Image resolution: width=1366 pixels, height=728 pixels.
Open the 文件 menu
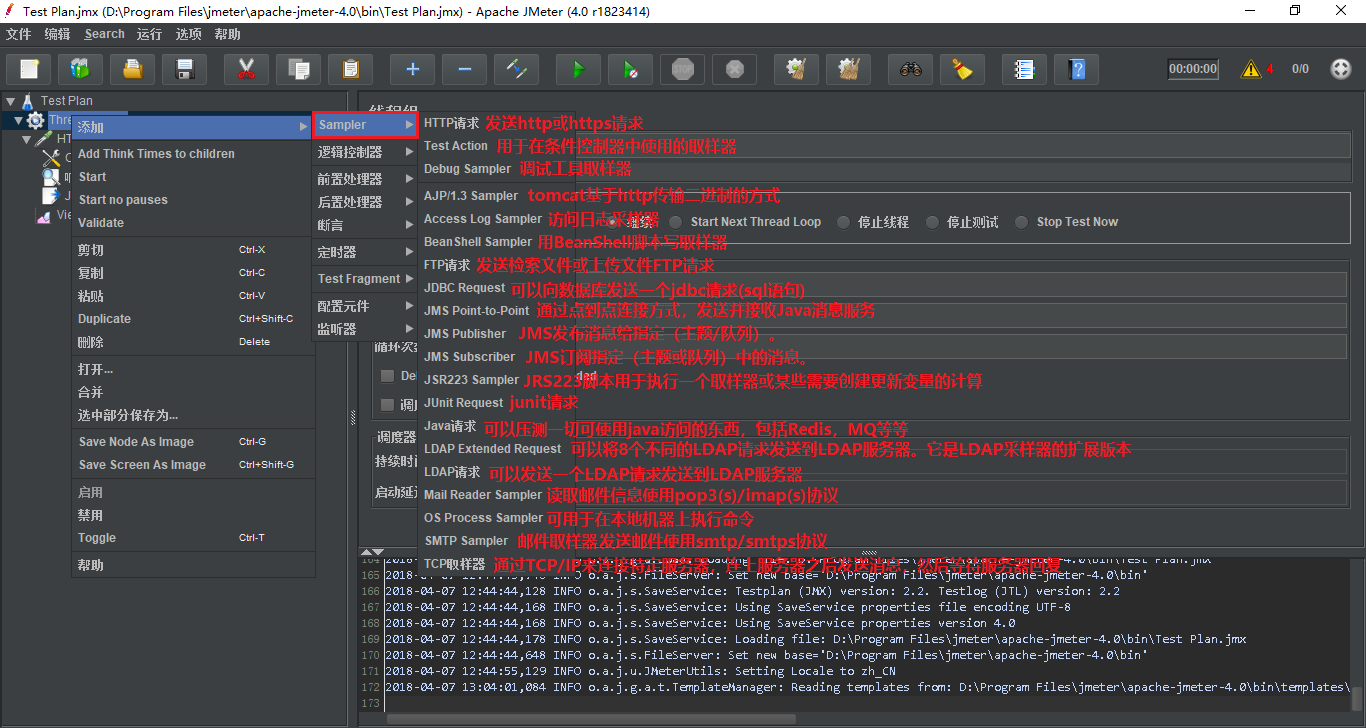click(x=18, y=34)
